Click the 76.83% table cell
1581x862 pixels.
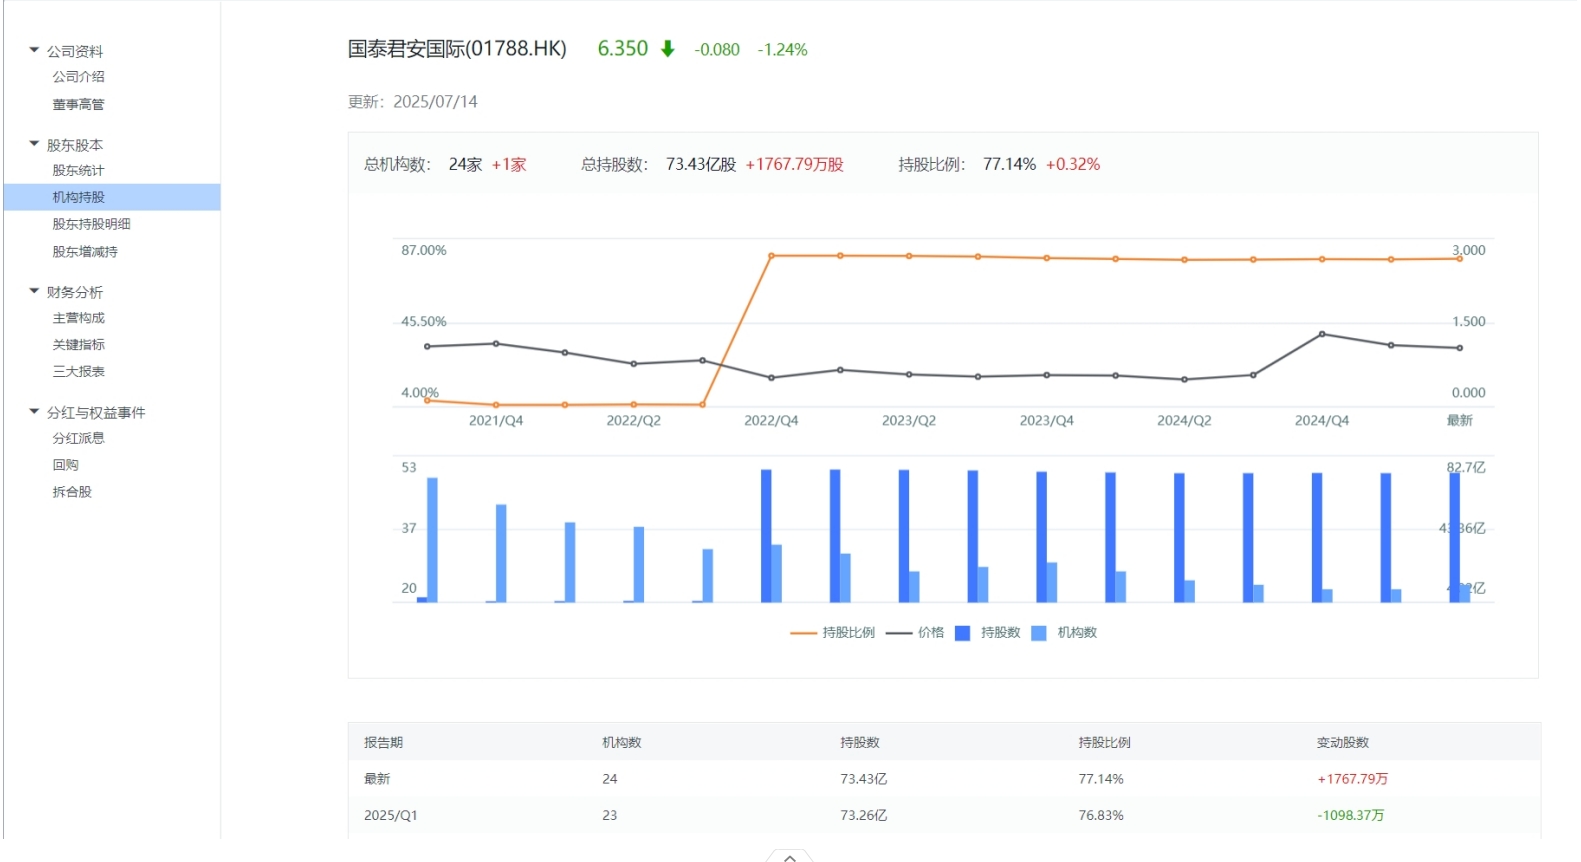[x=1101, y=816]
